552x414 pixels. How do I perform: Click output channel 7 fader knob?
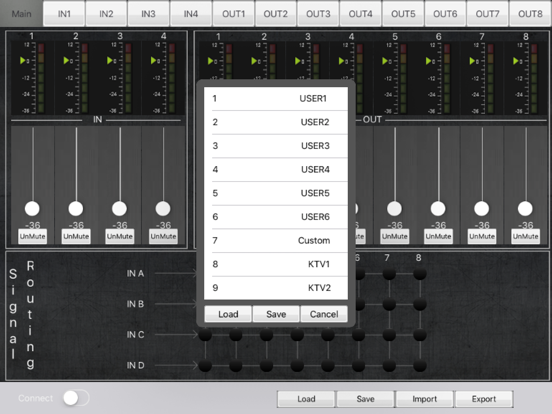(x=482, y=209)
